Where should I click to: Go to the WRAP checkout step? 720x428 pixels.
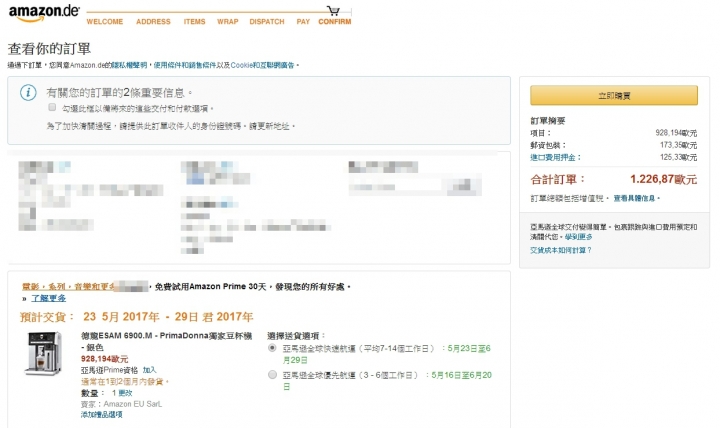(x=228, y=22)
